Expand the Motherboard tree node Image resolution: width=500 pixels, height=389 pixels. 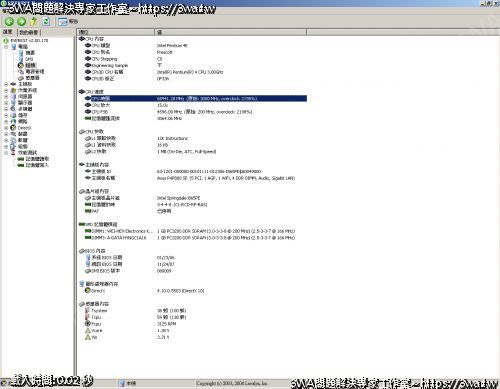click(x=6, y=84)
